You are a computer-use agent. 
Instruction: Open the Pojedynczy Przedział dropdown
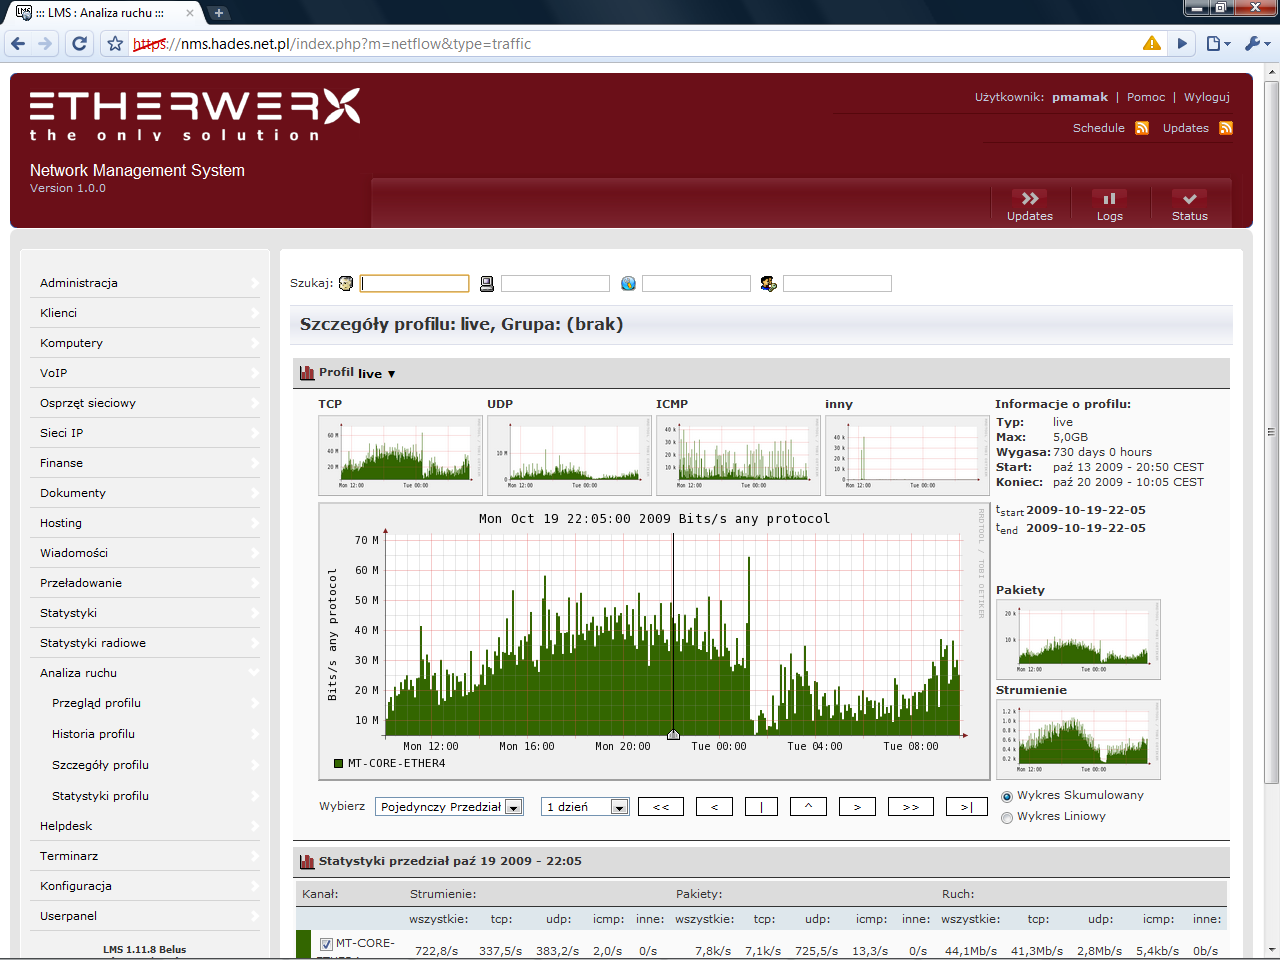click(449, 807)
